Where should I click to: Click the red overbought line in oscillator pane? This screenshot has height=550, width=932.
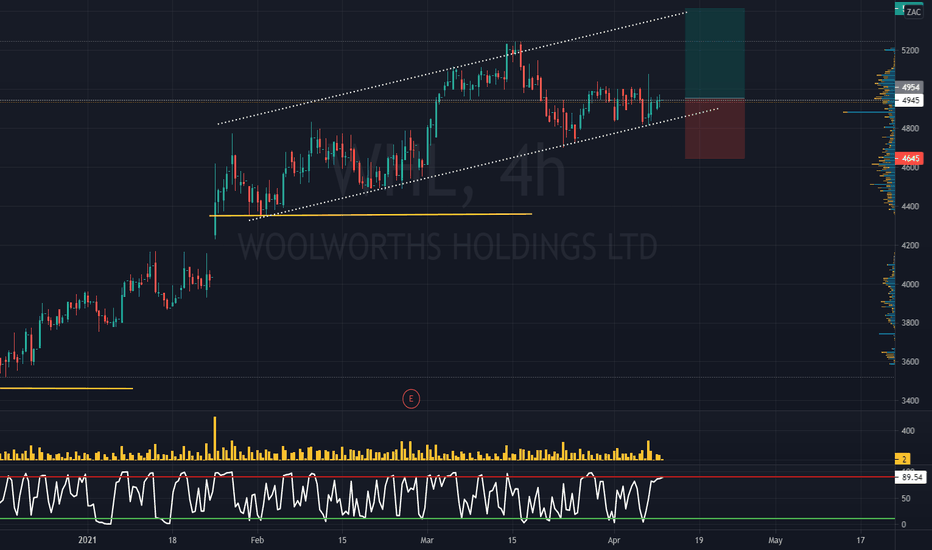(447, 477)
